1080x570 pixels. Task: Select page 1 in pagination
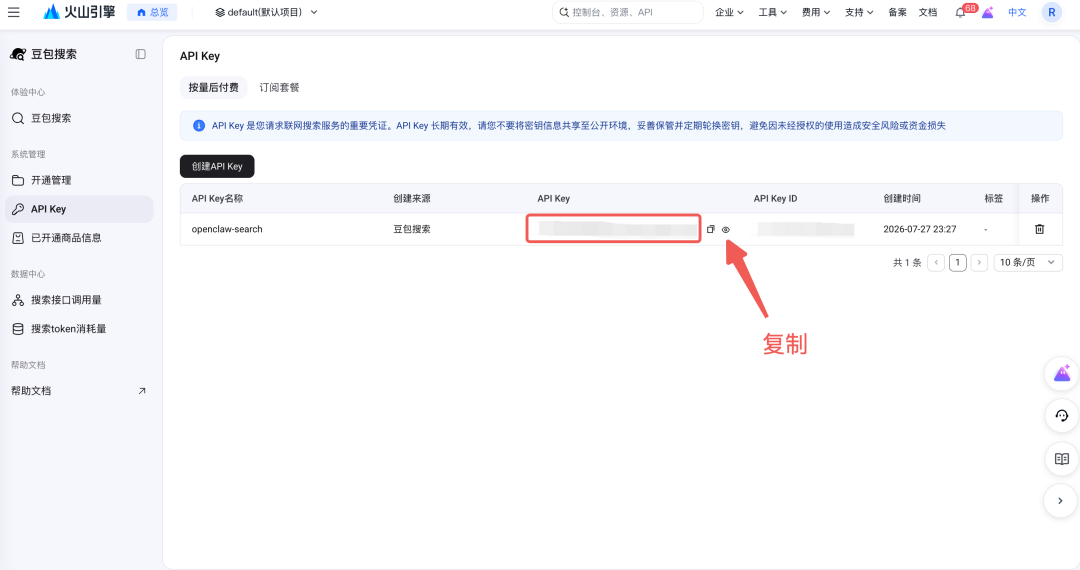point(957,262)
